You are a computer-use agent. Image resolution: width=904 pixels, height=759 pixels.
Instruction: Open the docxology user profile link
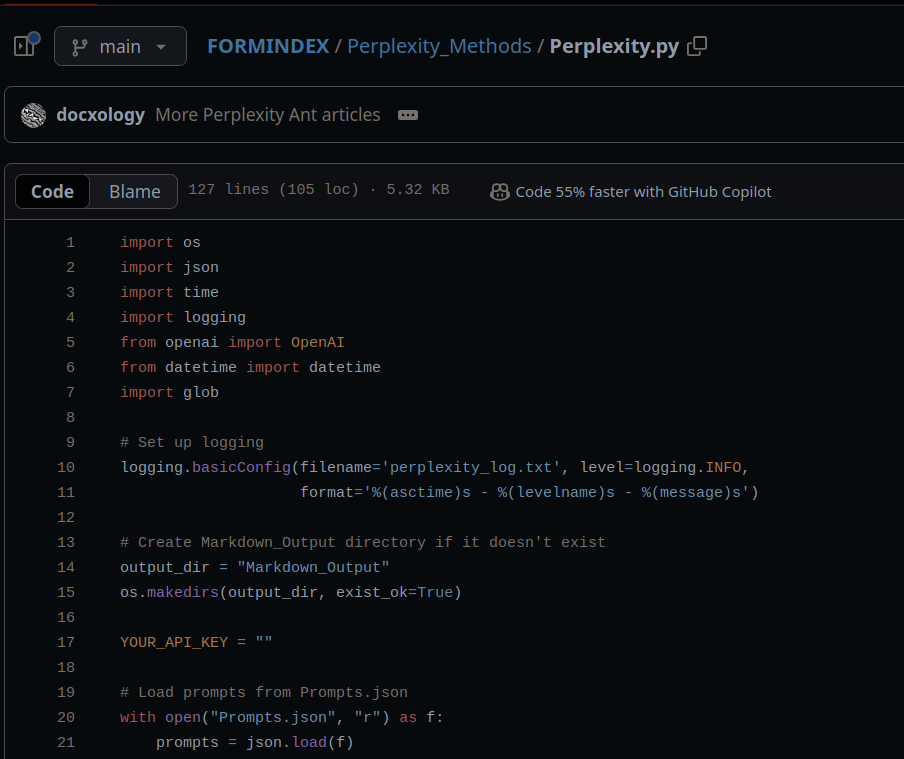(100, 115)
